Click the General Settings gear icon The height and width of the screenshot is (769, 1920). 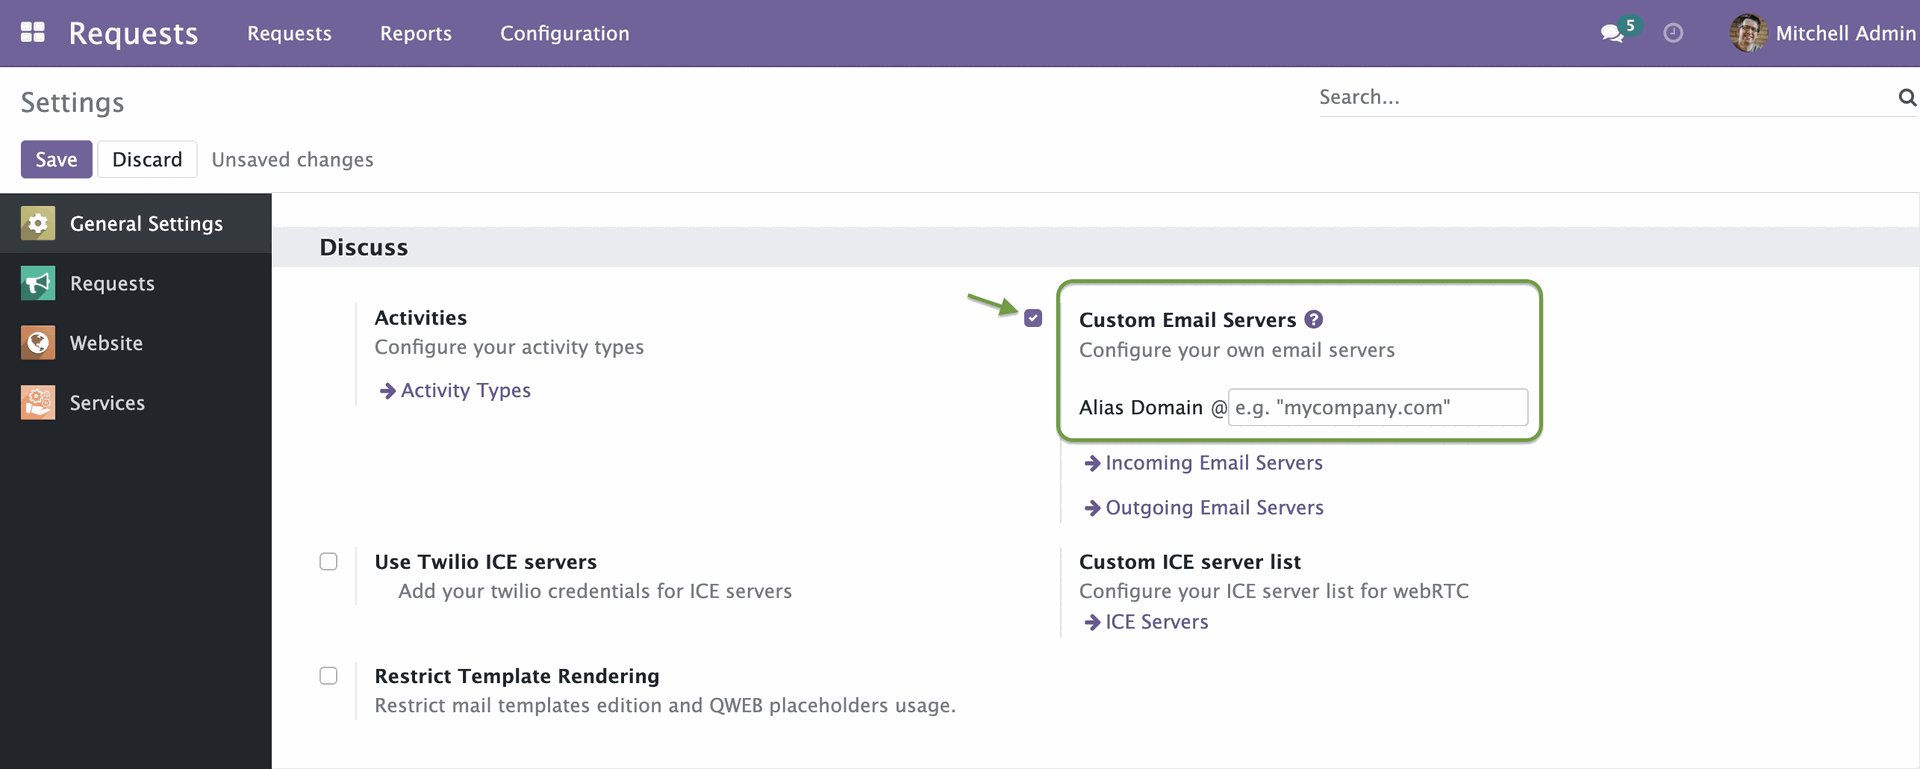pyautogui.click(x=38, y=223)
